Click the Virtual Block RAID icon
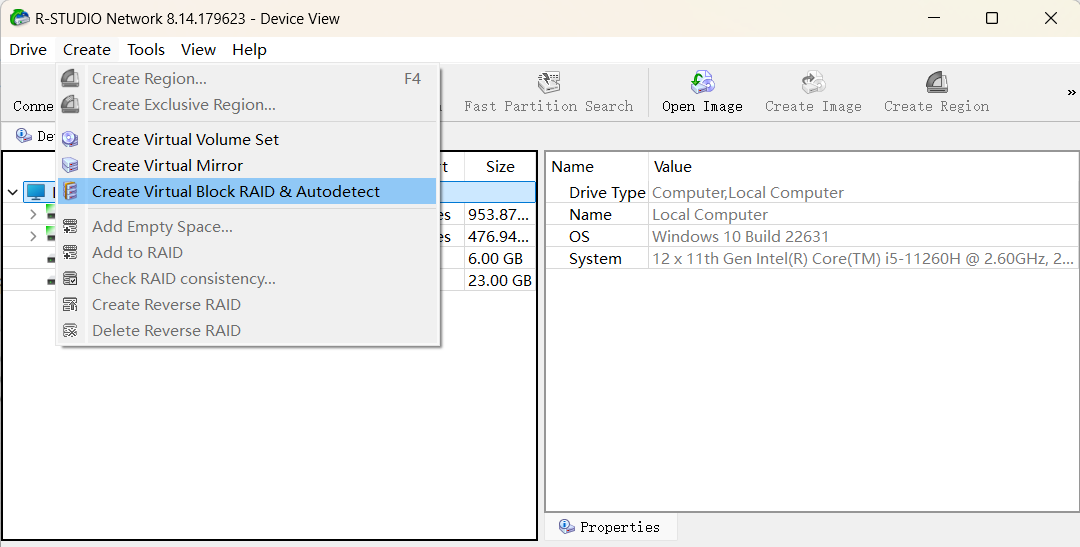 pos(70,192)
